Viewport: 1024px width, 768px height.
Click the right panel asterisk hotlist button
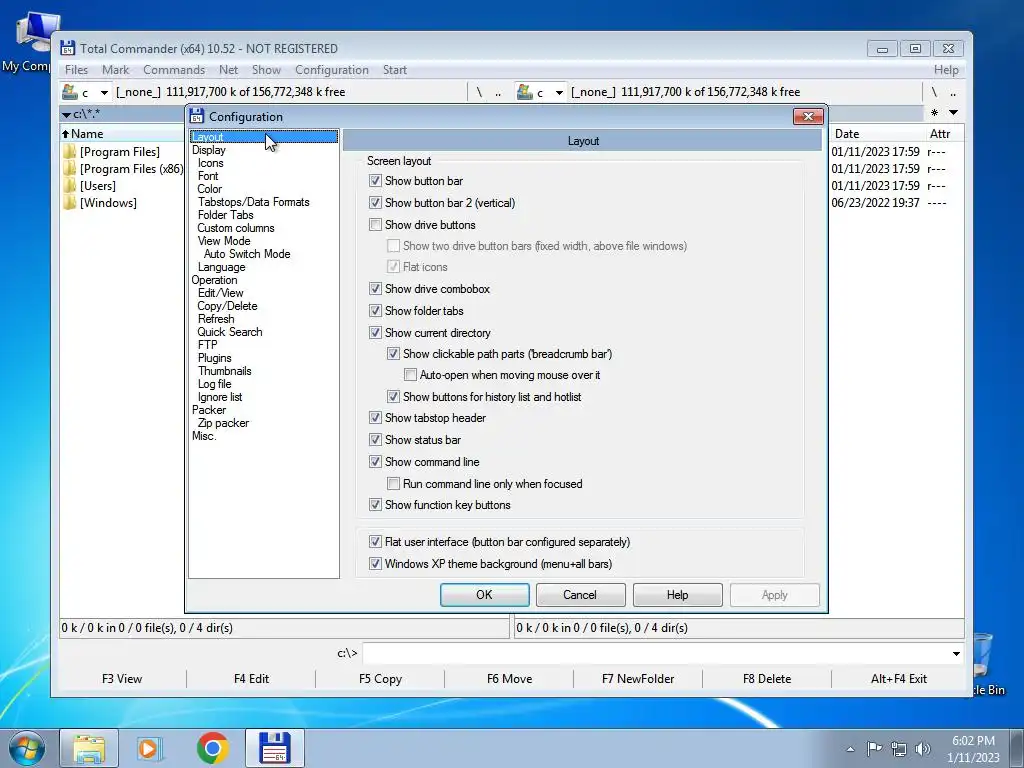(935, 113)
